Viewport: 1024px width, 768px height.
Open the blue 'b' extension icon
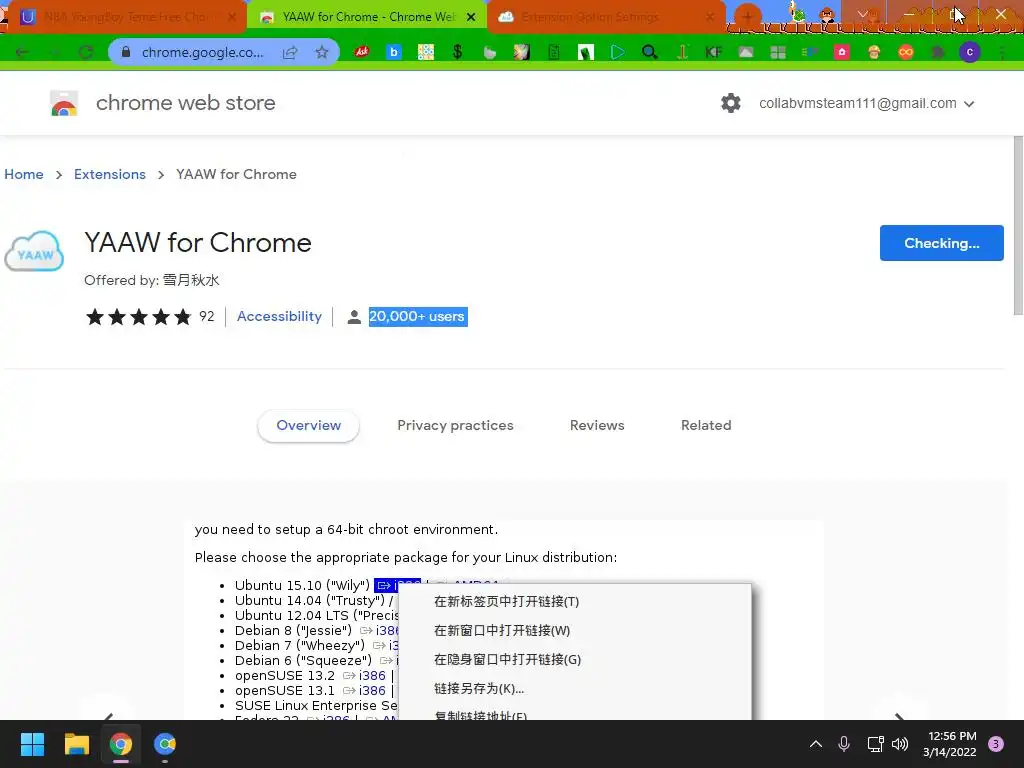coord(393,52)
